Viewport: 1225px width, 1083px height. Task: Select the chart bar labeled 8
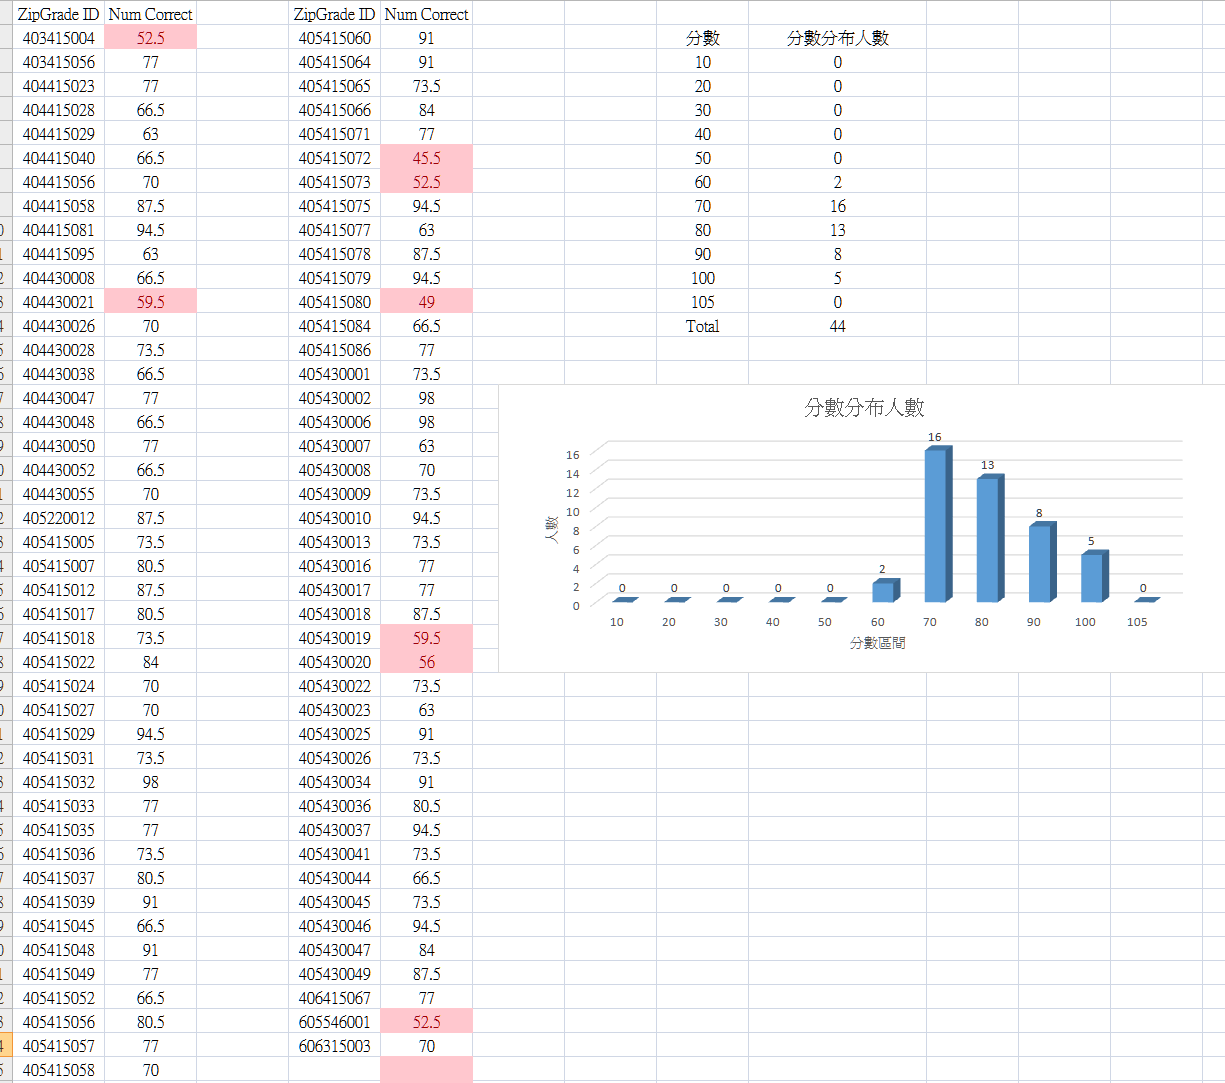(1041, 563)
